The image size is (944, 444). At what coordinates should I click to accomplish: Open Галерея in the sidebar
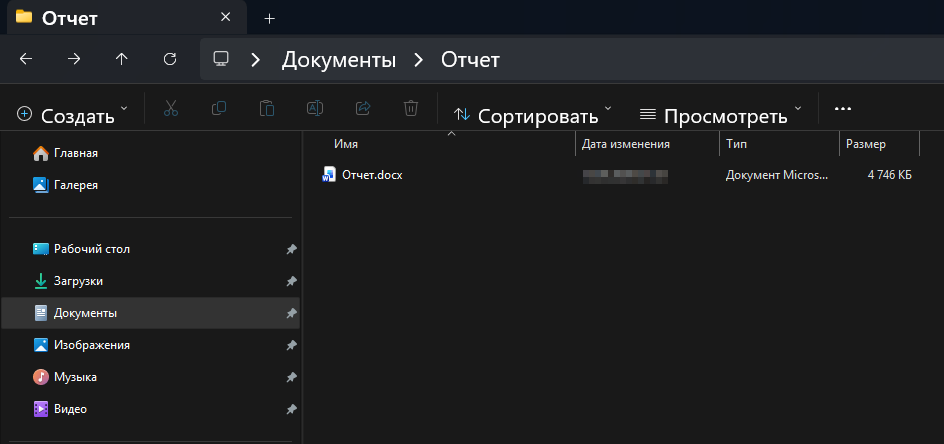(x=76, y=185)
